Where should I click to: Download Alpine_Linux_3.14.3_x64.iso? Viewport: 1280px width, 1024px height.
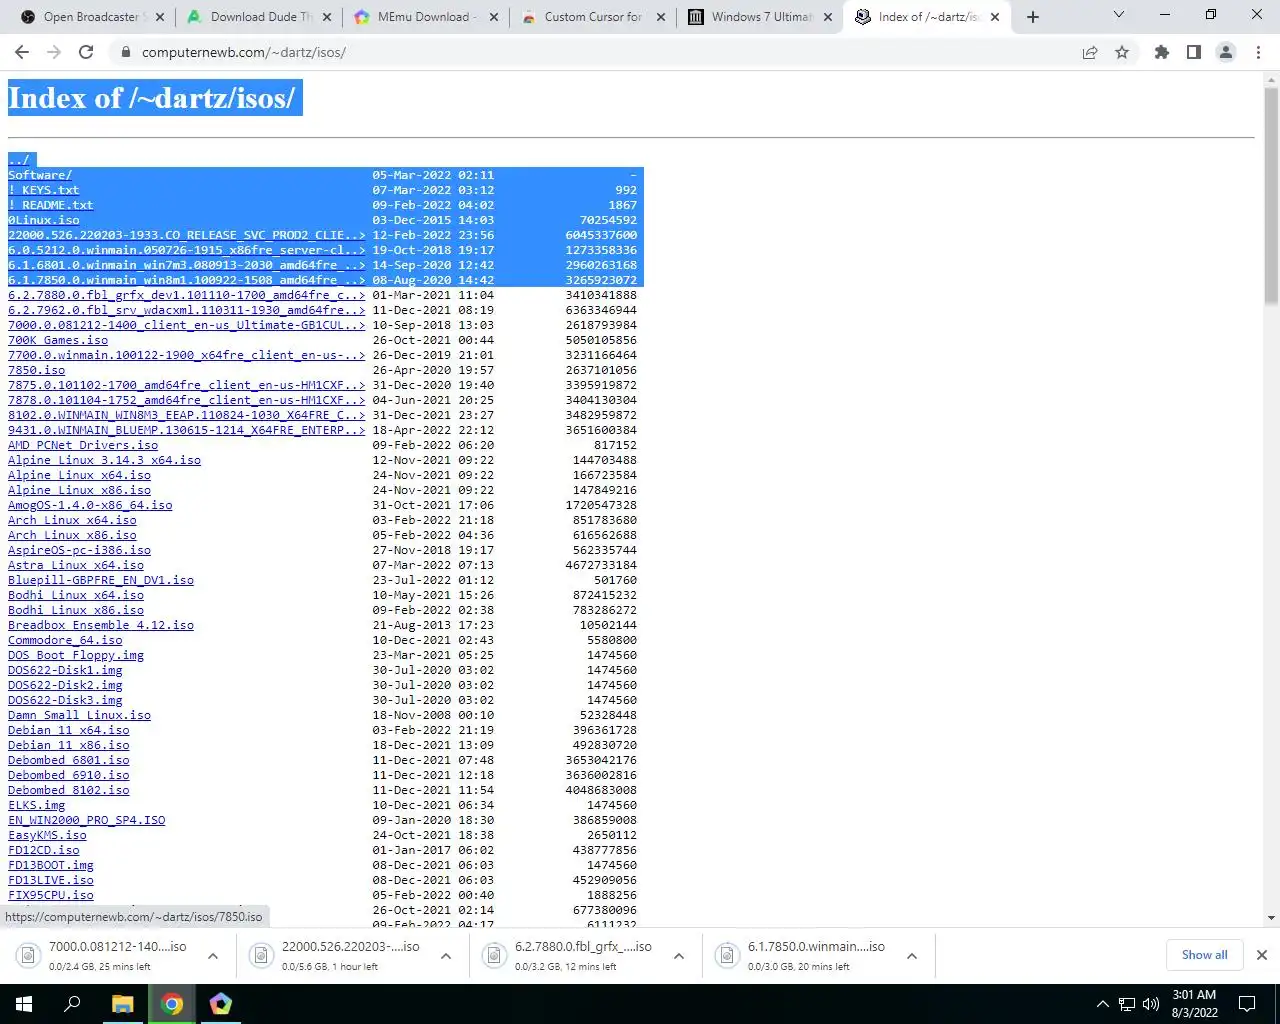pos(104,460)
